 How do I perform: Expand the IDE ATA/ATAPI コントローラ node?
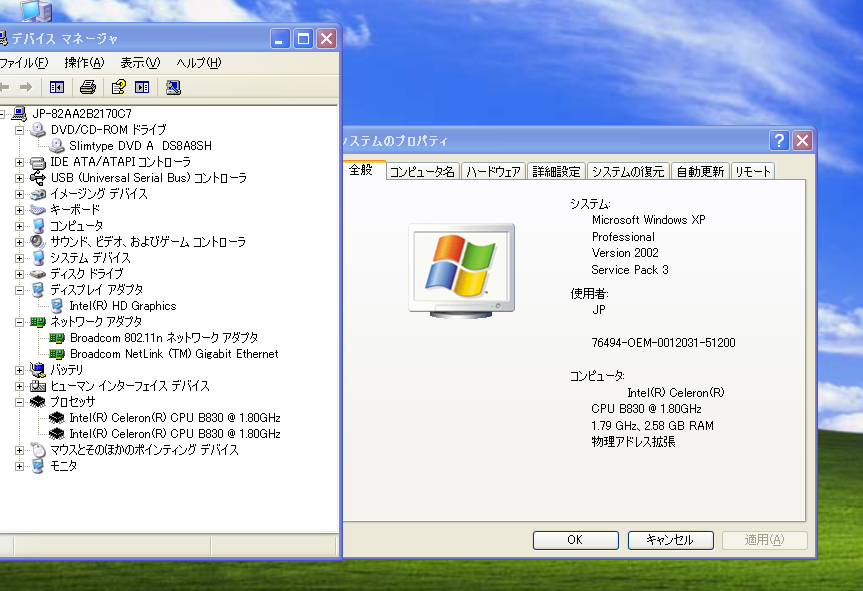19,162
